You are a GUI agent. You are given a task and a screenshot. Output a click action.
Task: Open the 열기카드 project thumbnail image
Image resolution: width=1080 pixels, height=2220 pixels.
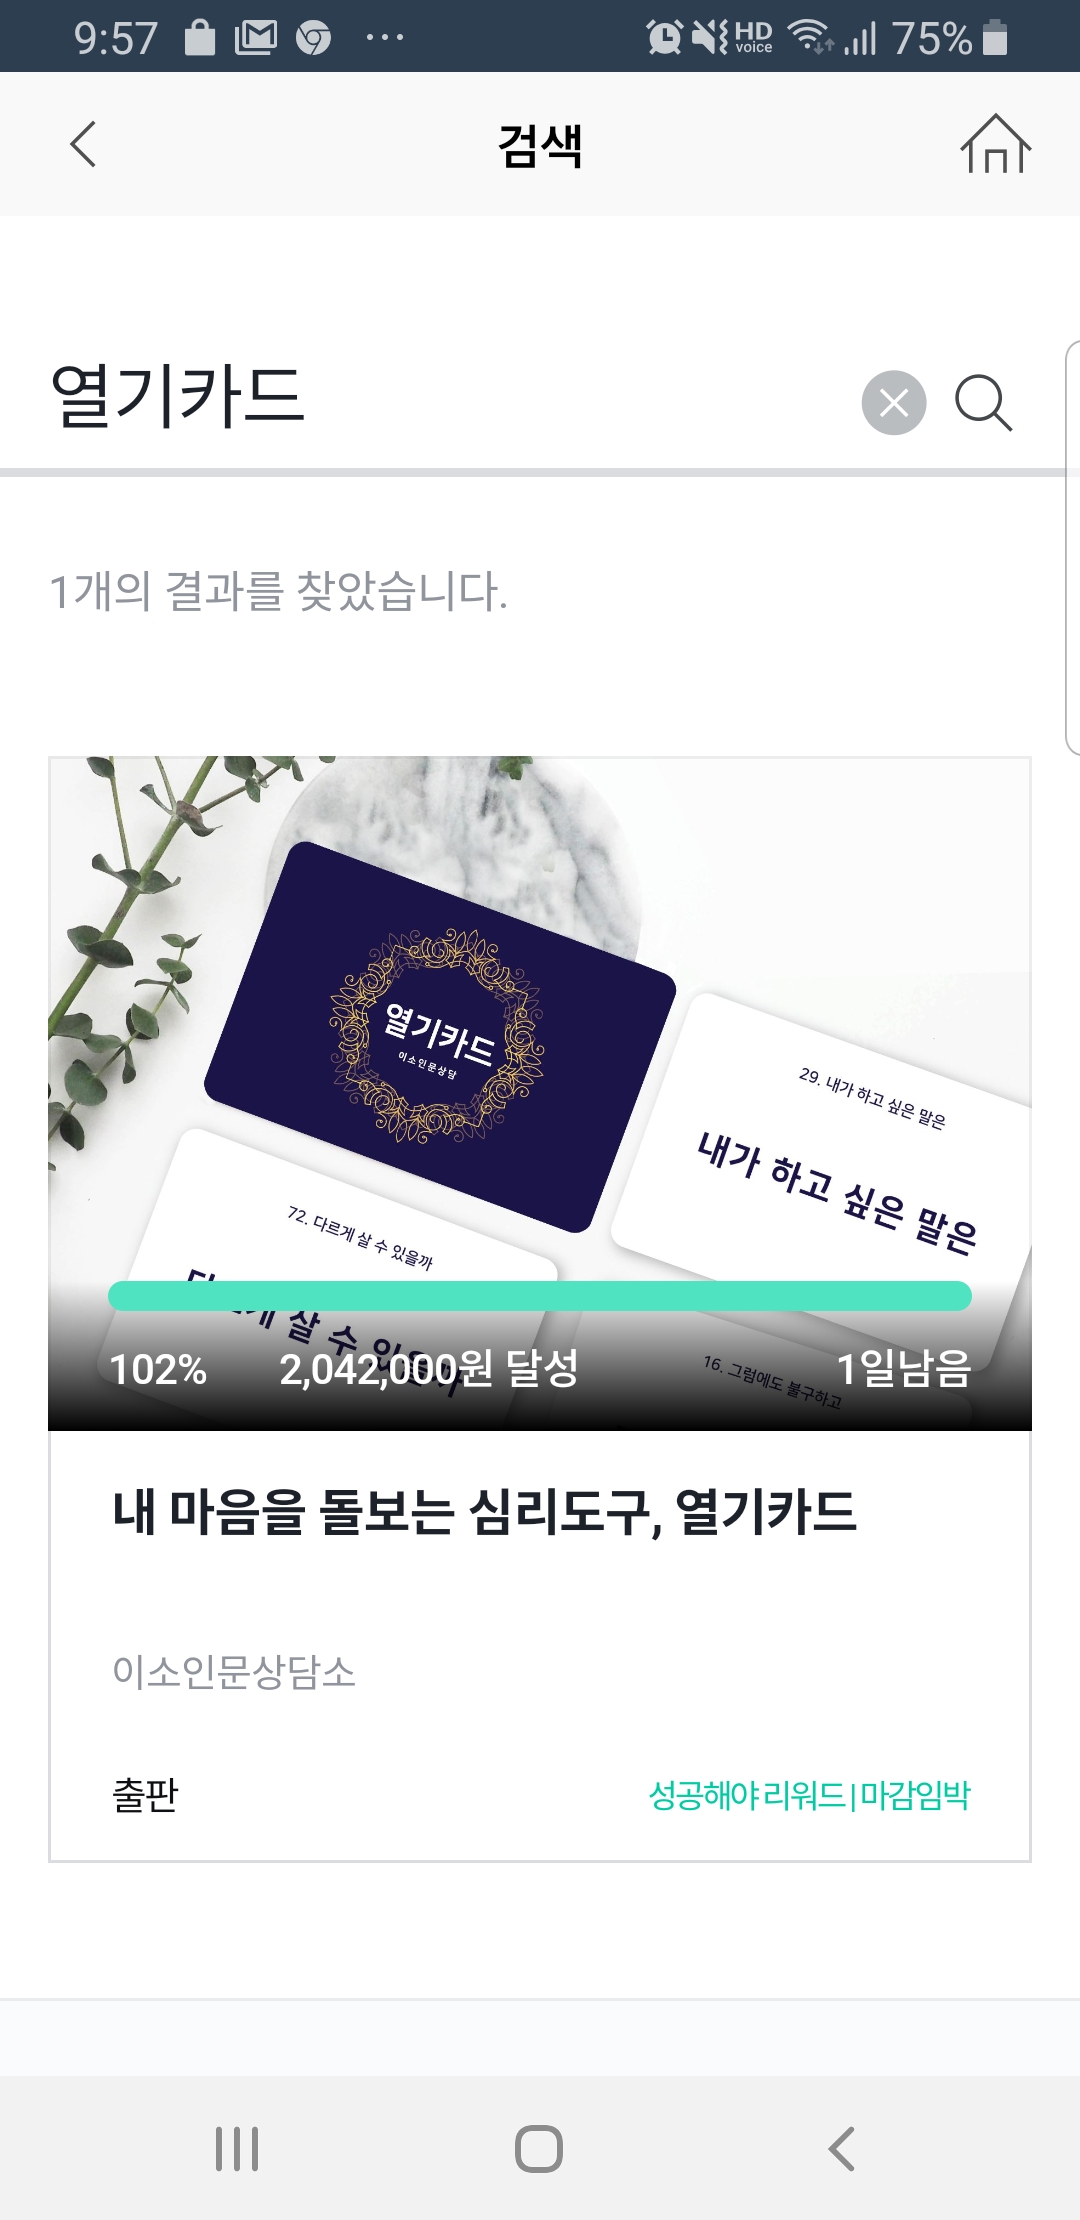click(x=540, y=1094)
